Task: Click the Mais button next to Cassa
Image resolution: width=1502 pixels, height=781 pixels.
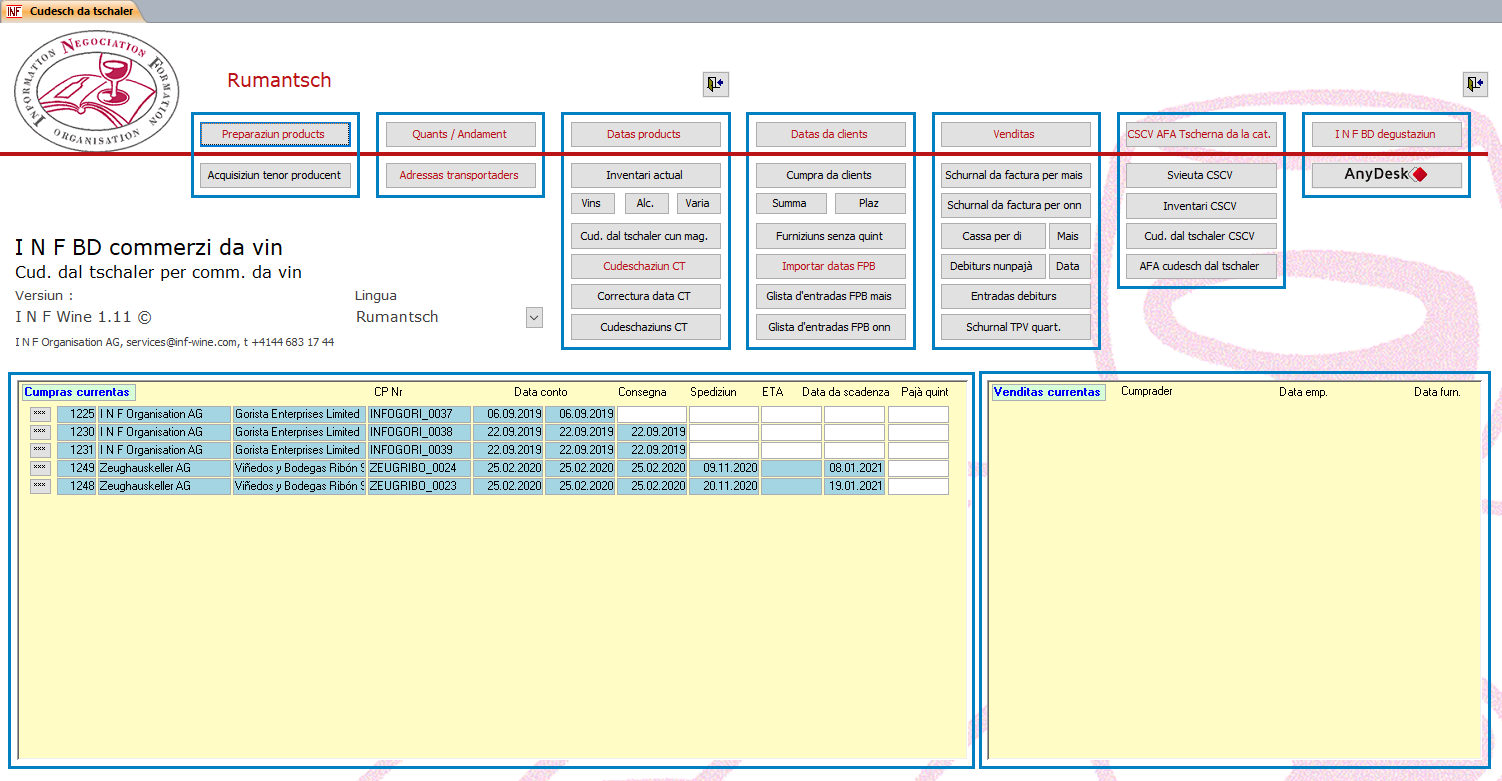Action: [1070, 236]
